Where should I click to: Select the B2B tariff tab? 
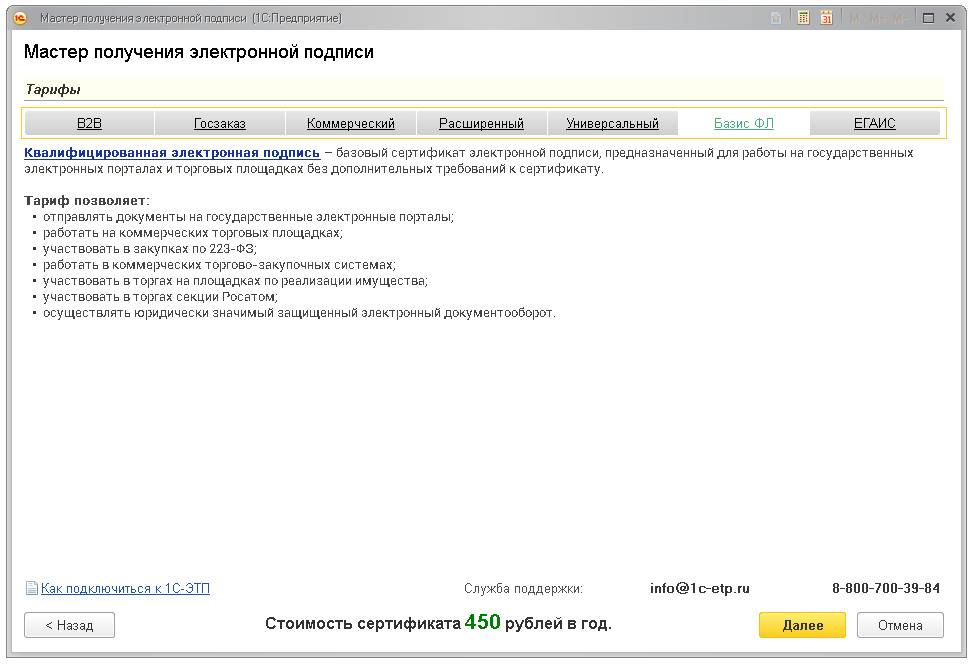(x=89, y=123)
